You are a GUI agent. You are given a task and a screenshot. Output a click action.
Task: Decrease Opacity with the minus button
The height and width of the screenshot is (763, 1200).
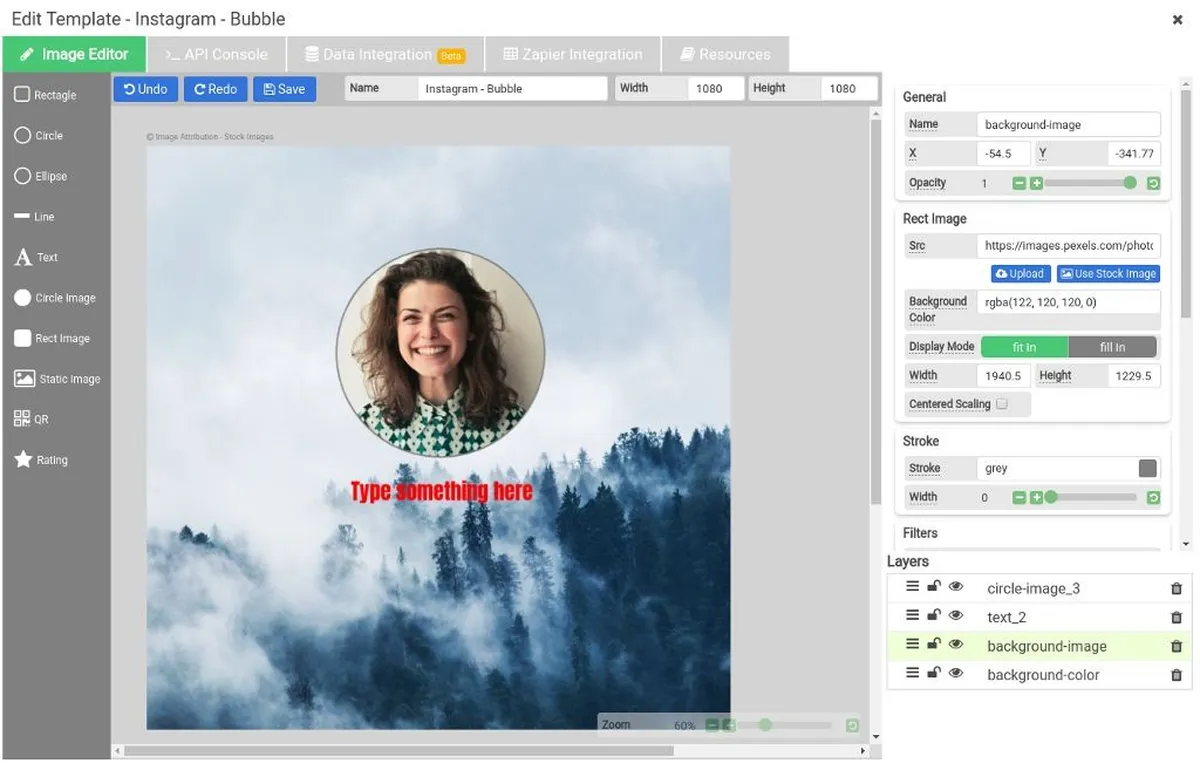(x=1019, y=183)
